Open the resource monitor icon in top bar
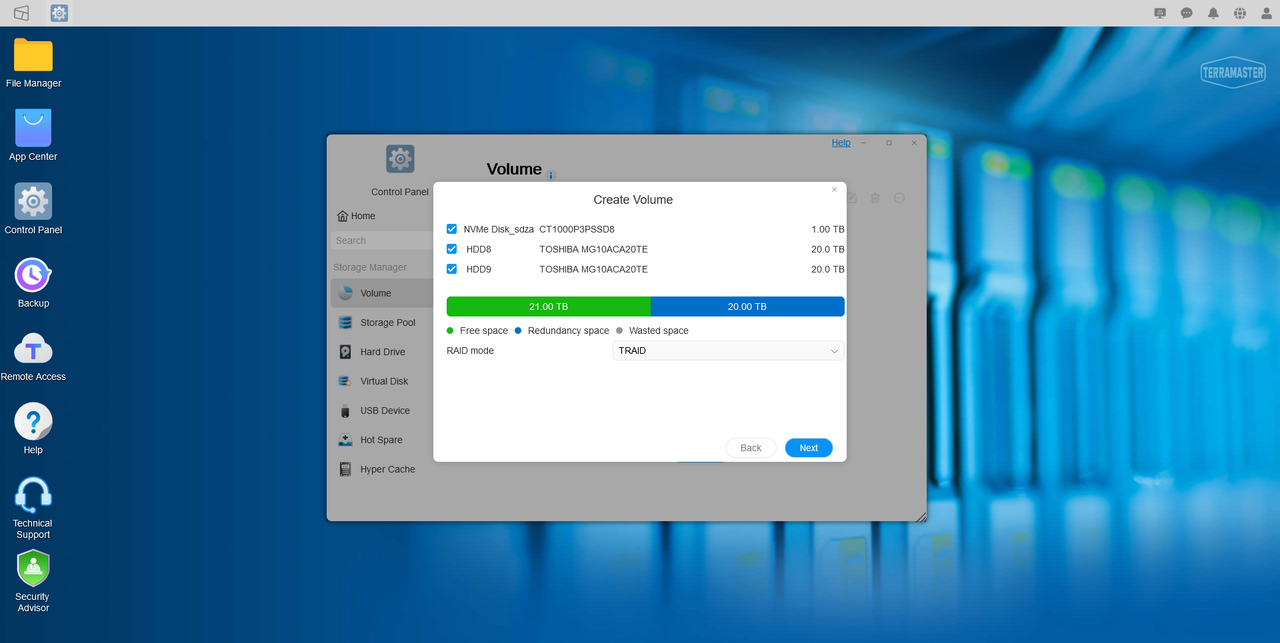 1160,13
